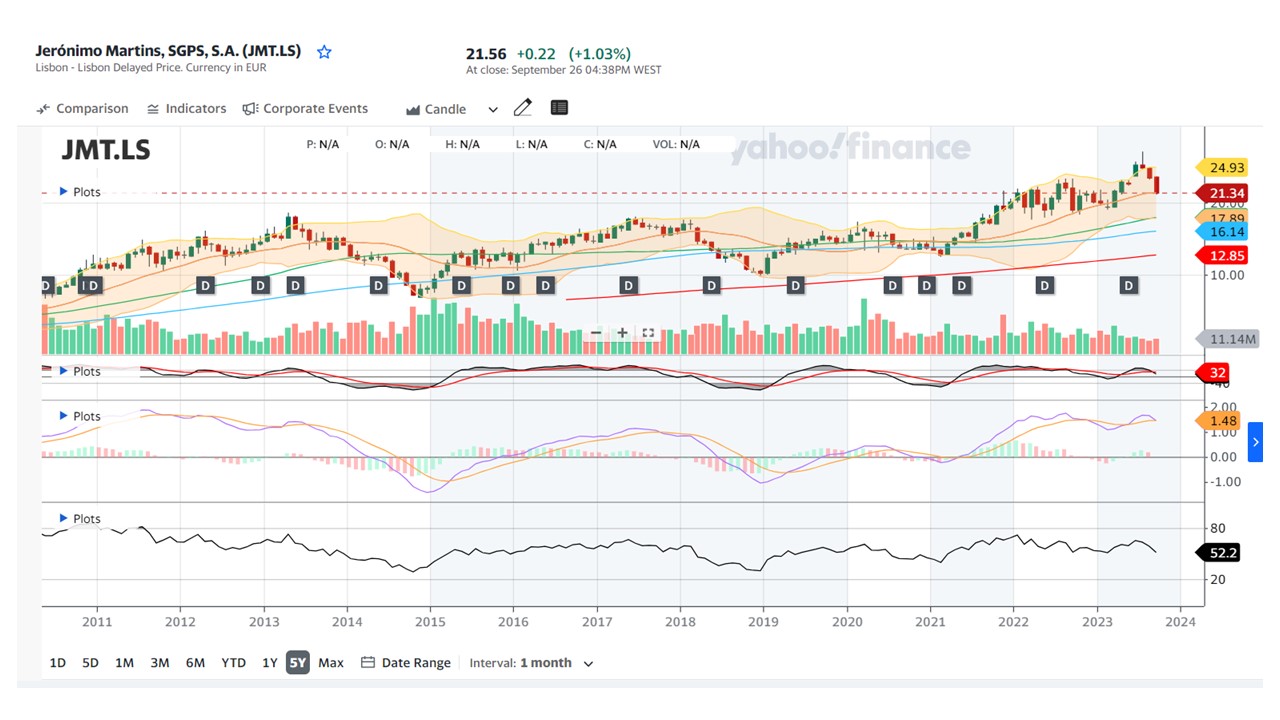Image resolution: width=1280 pixels, height=720 pixels.
Task: Open the pencil drawing tools
Action: (x=522, y=108)
